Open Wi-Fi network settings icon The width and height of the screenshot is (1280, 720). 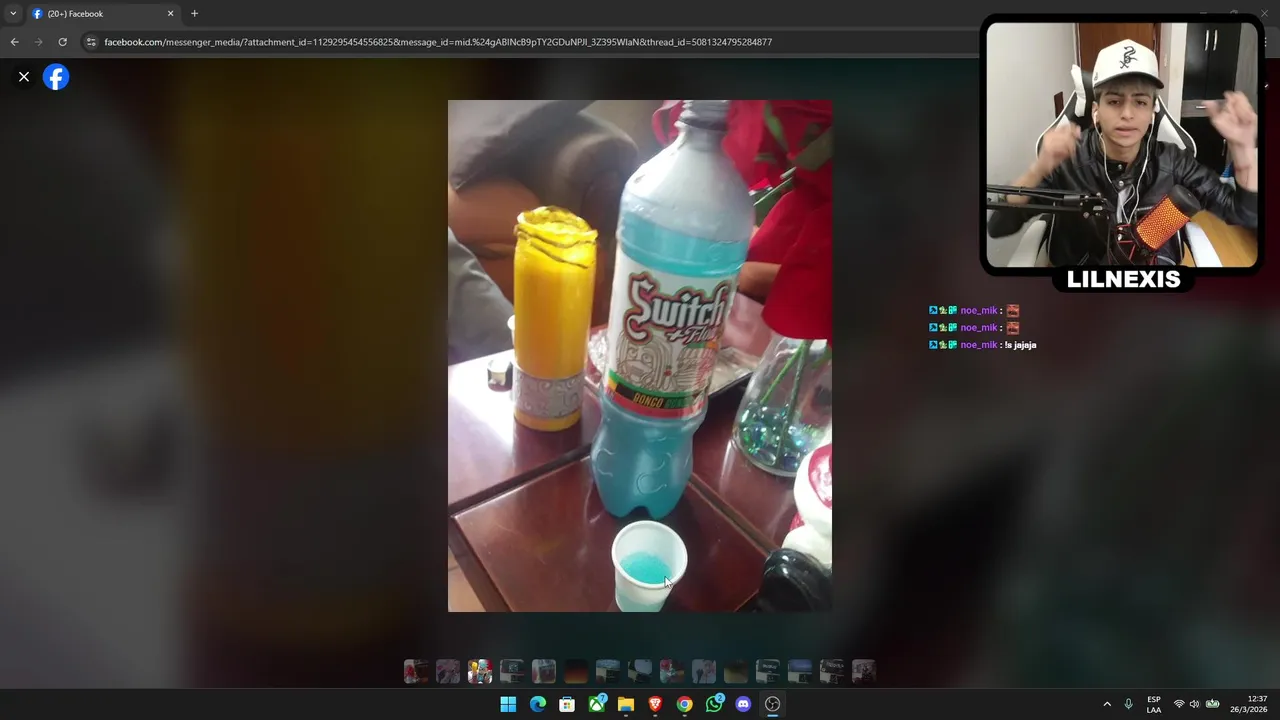pos(1179,704)
